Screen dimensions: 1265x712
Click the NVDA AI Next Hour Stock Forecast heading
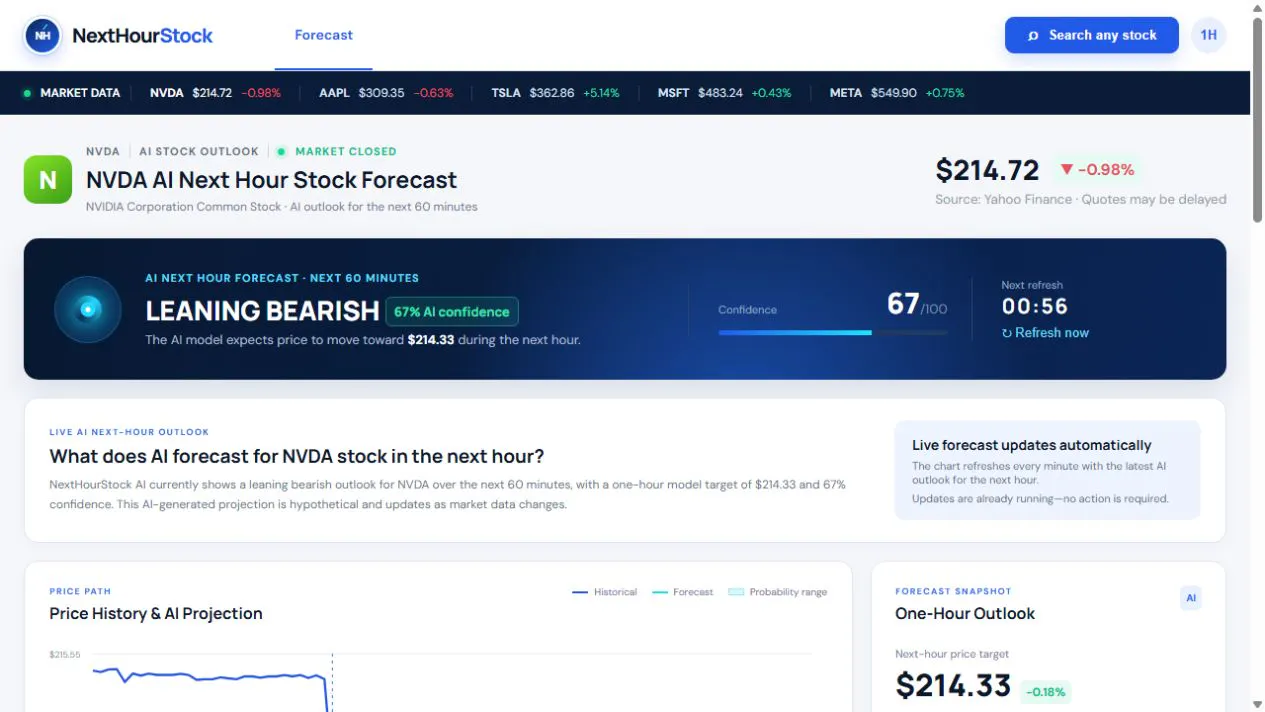(x=271, y=180)
